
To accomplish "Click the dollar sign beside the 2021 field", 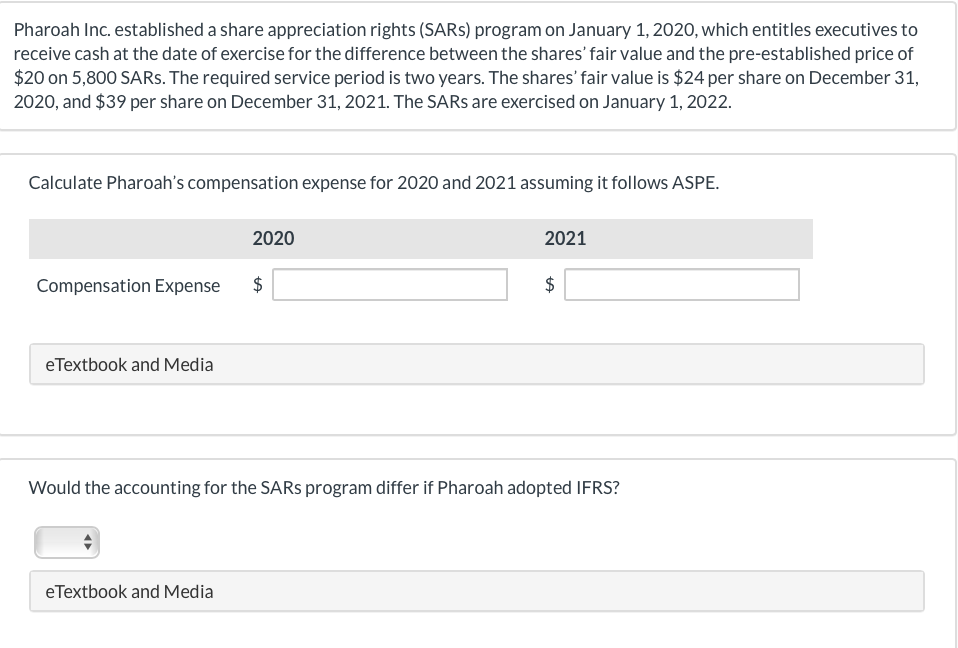I will click(547, 285).
